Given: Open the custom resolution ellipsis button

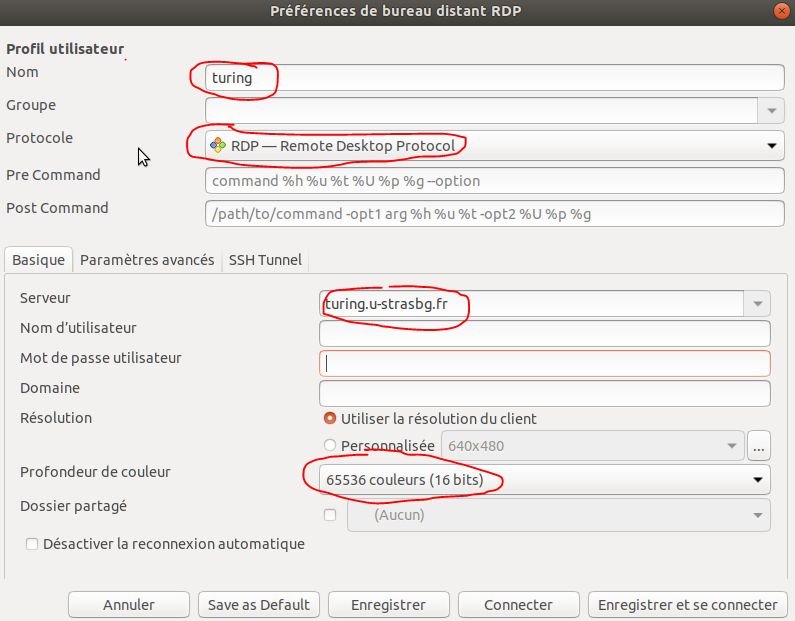Looking at the screenshot, I should pyautogui.click(x=759, y=446).
